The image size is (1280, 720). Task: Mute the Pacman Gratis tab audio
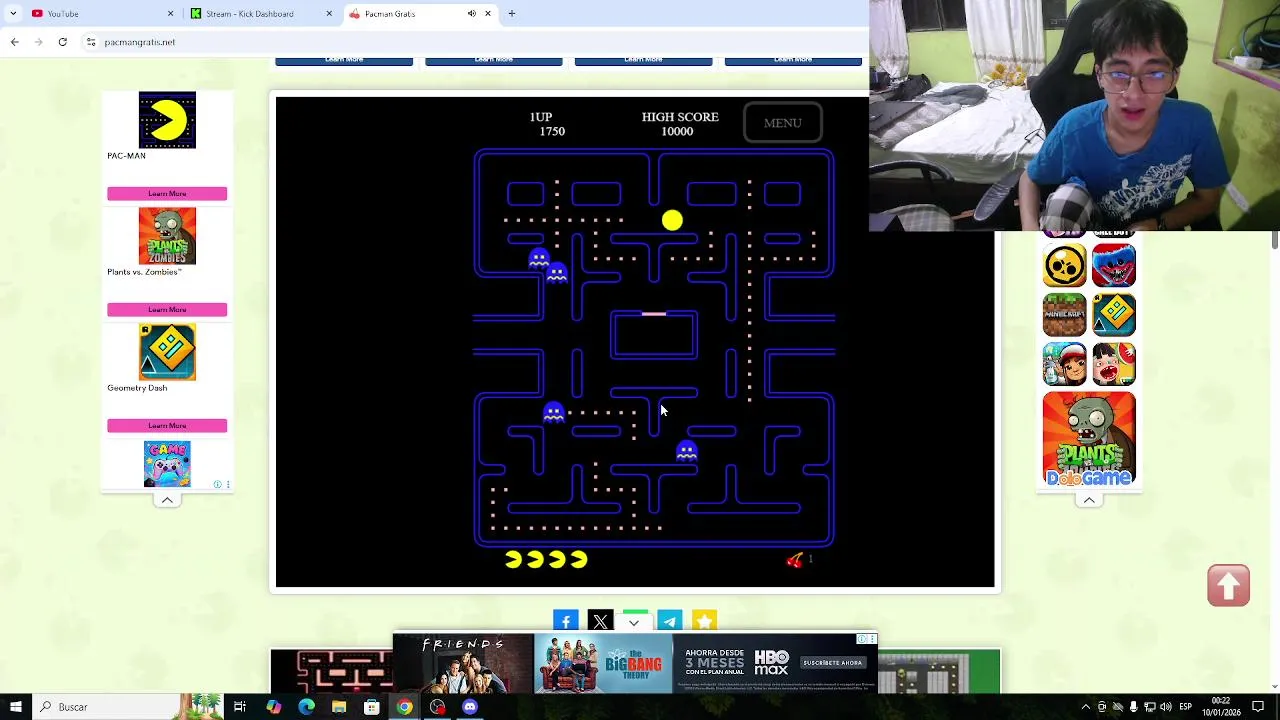[472, 14]
